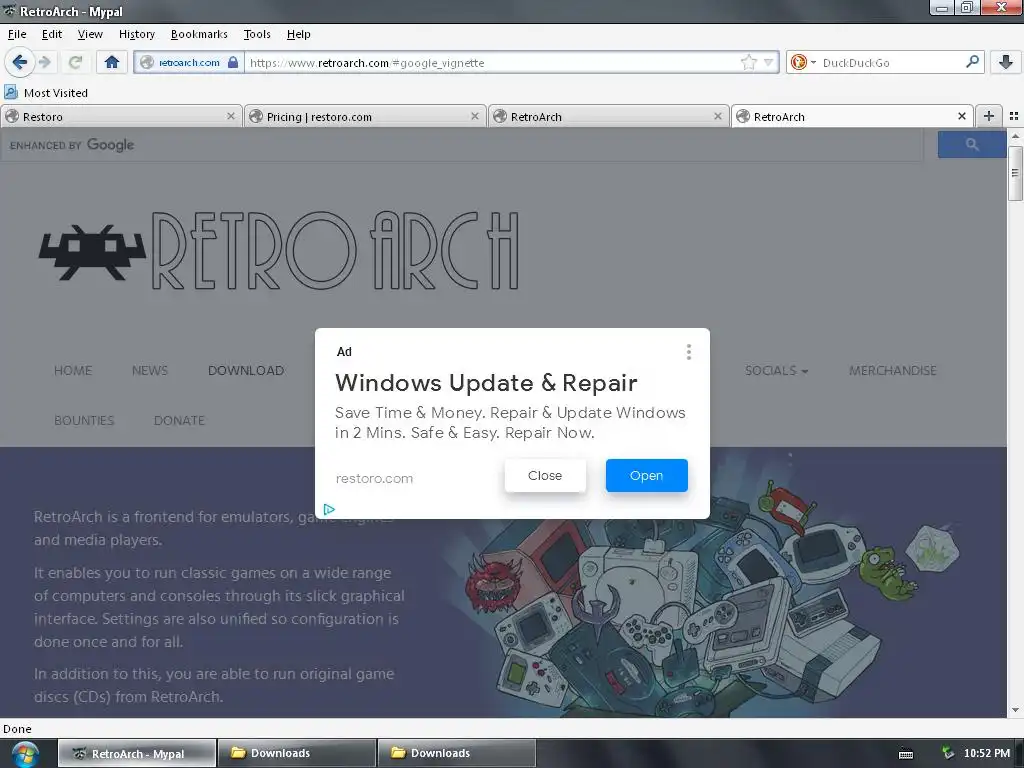Click the DuckDuckGo search field
The image size is (1024, 768).
click(x=891, y=63)
